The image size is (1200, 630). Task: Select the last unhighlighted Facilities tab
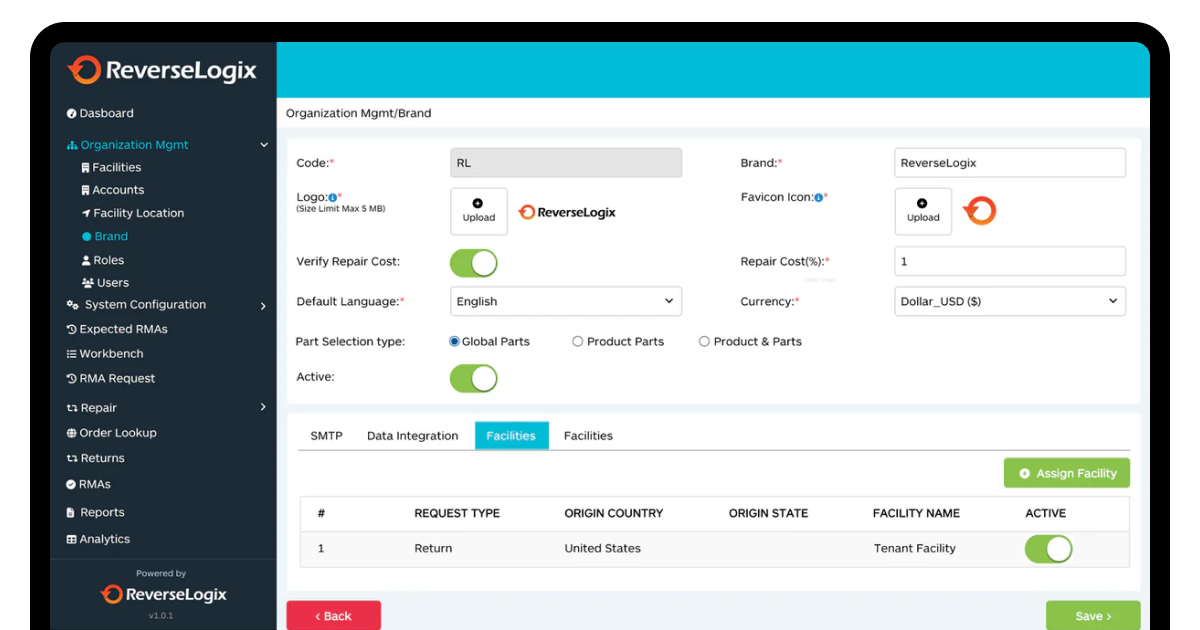[x=588, y=436]
